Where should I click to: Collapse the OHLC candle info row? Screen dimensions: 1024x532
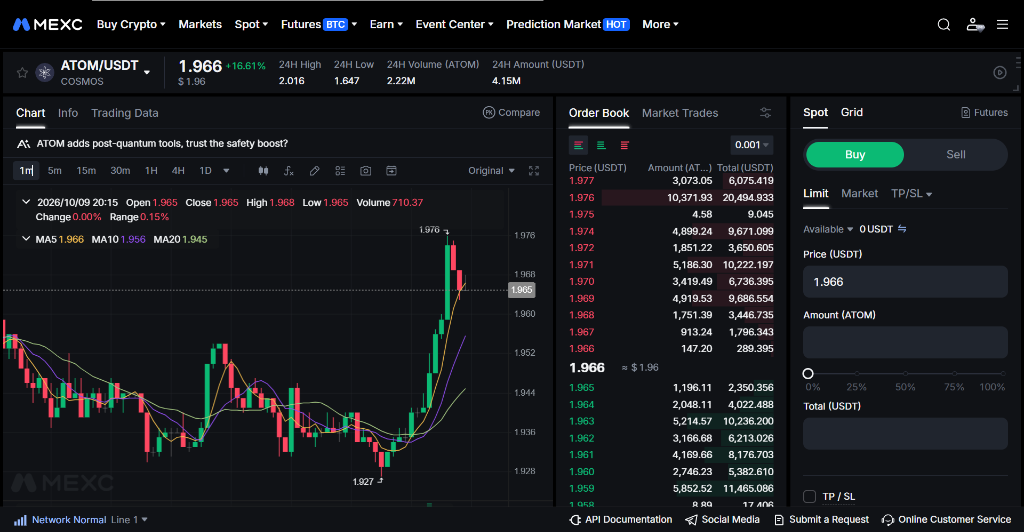26,202
